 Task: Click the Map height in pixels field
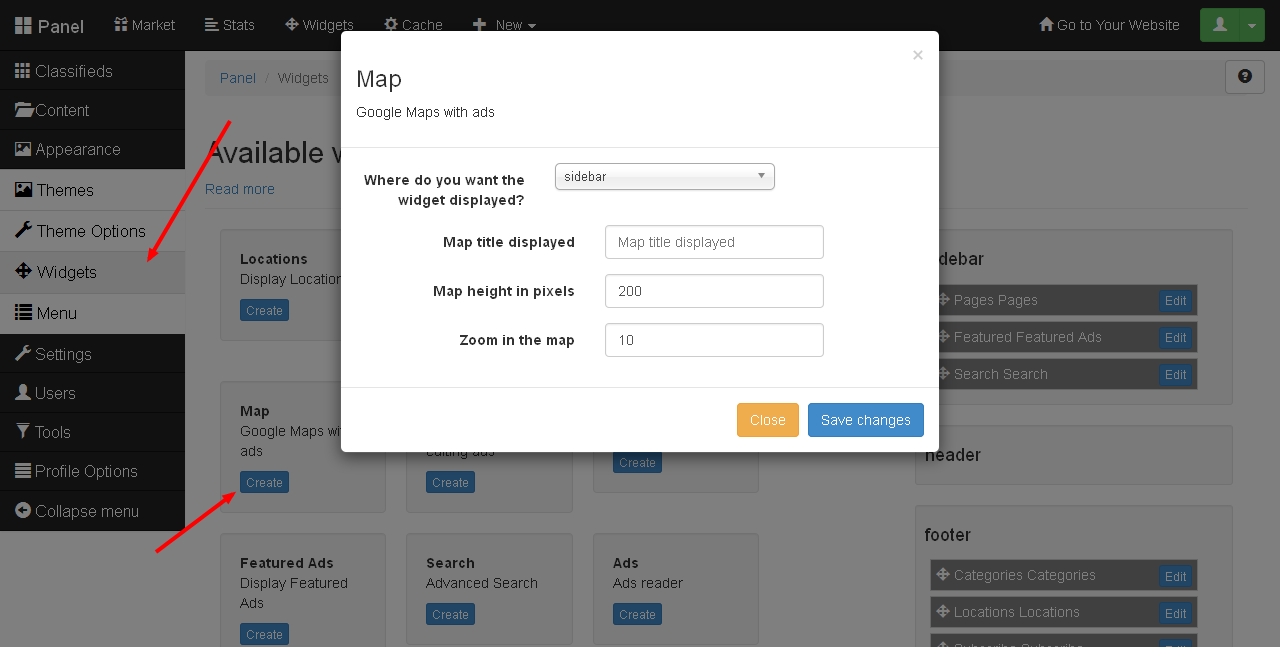tap(714, 291)
